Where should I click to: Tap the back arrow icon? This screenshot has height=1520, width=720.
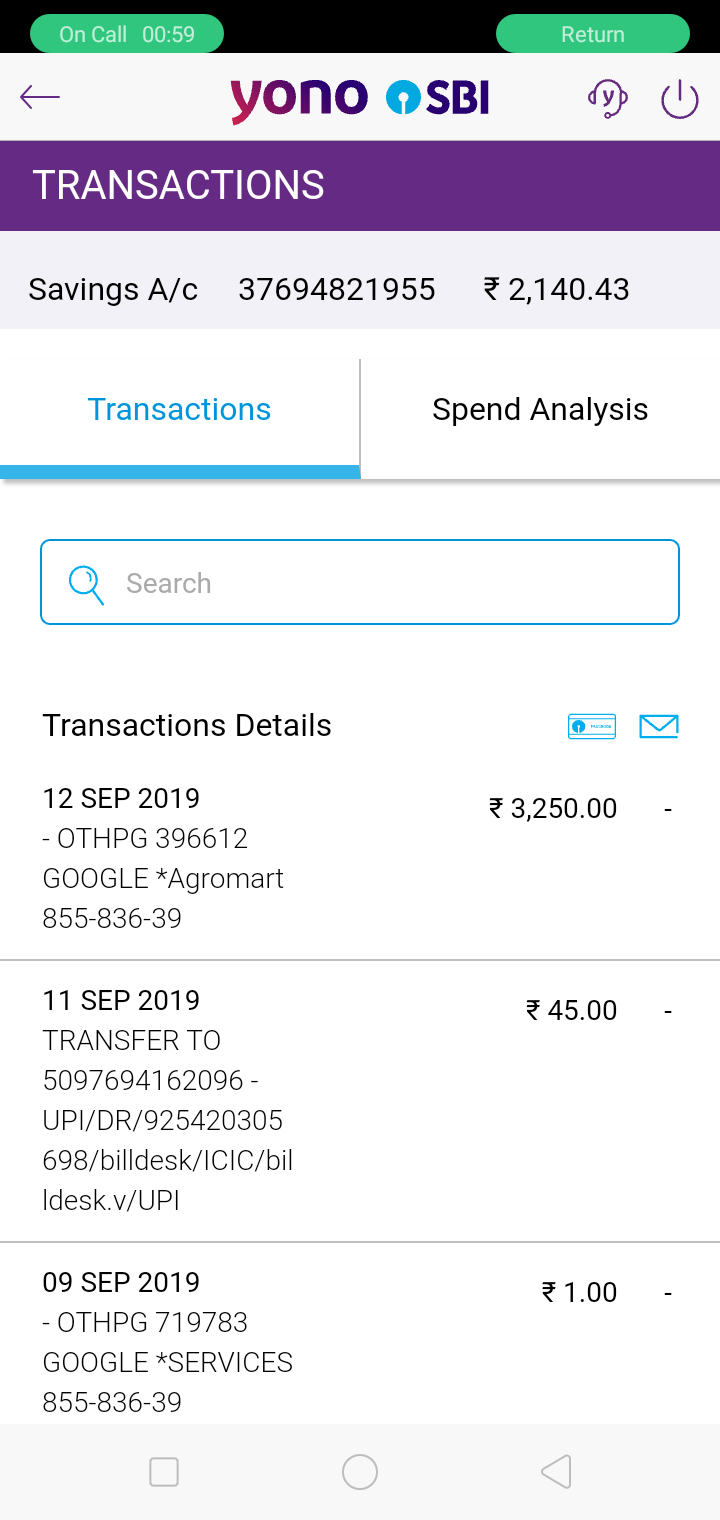[40, 97]
